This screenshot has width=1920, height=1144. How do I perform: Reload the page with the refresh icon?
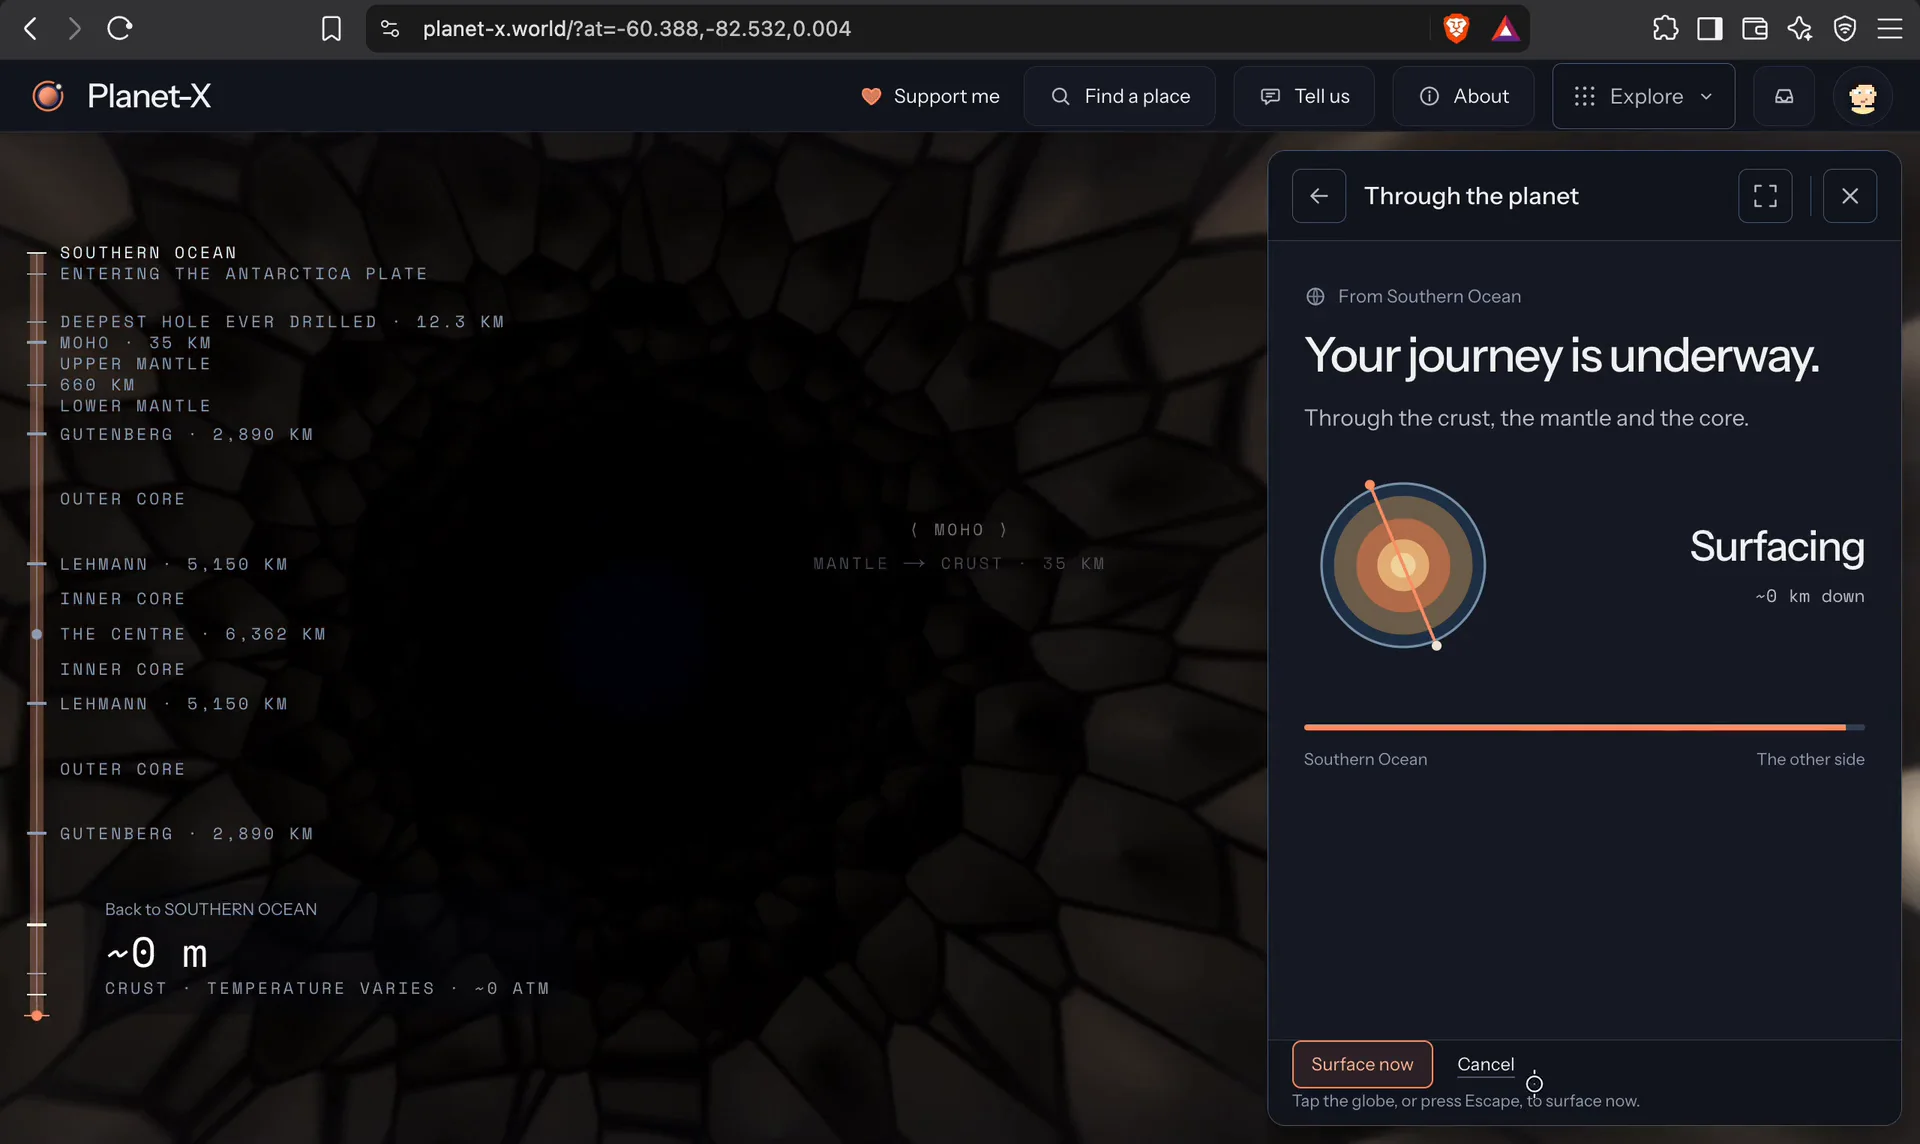120,28
